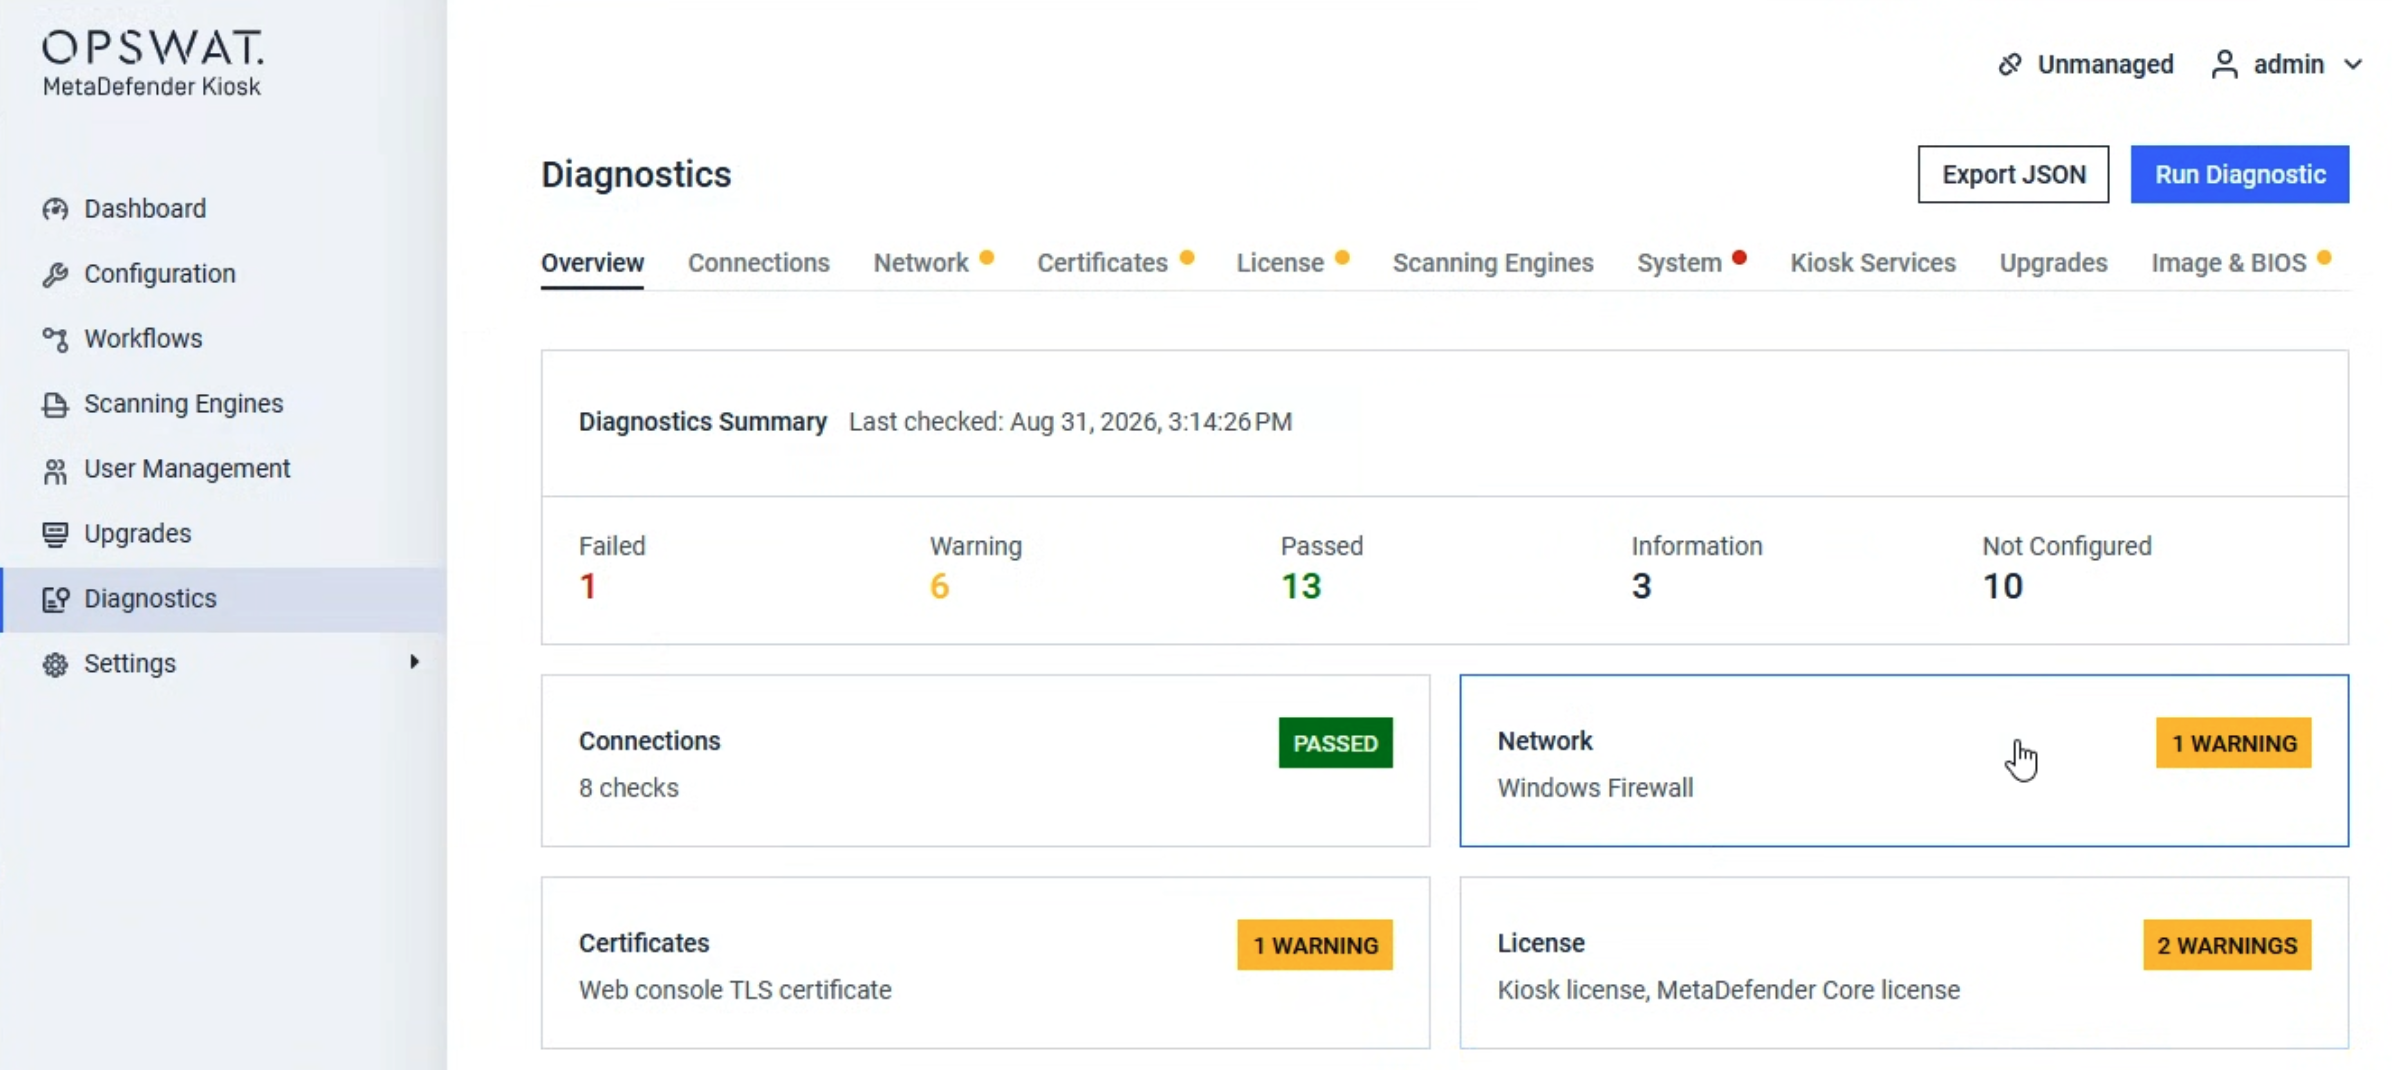Image resolution: width=2392 pixels, height=1070 pixels.
Task: Click the 'Windows Firewall' text
Action: tap(1595, 788)
